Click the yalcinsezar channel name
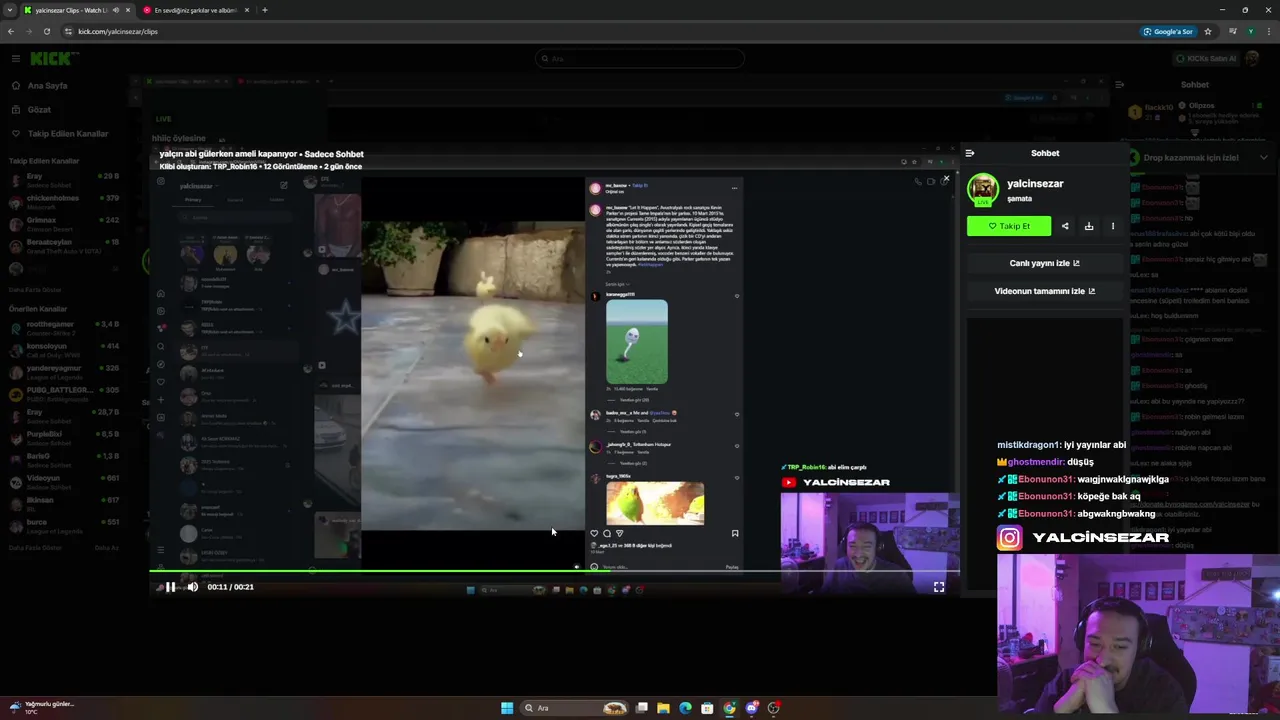The image size is (1280, 720). point(1035,184)
